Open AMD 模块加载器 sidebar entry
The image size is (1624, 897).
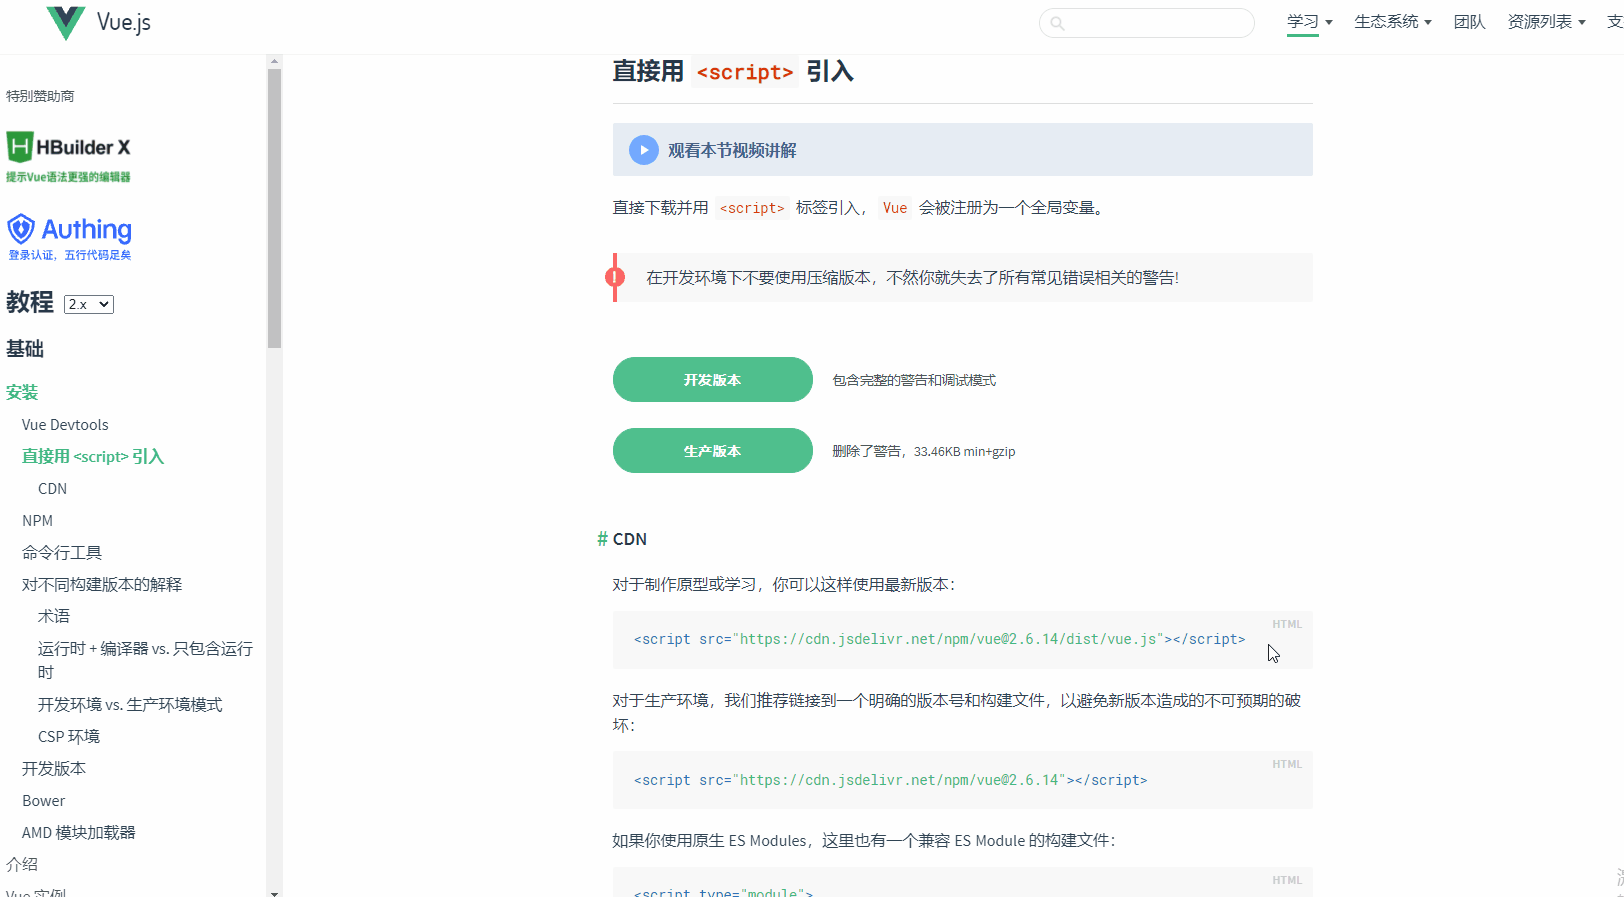click(78, 832)
